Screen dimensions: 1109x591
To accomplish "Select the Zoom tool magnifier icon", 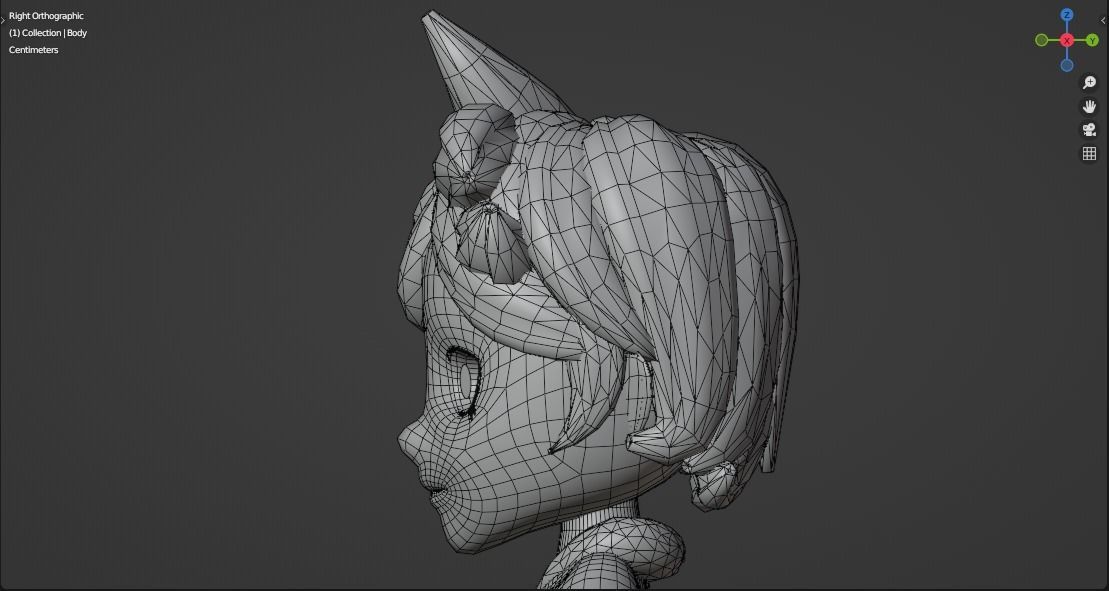I will click(1089, 84).
